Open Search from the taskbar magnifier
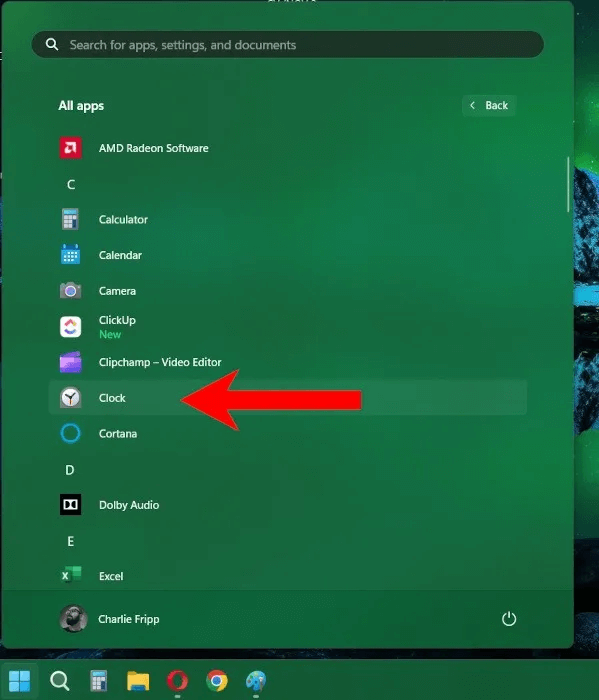The width and height of the screenshot is (599, 700). pyautogui.click(x=59, y=681)
